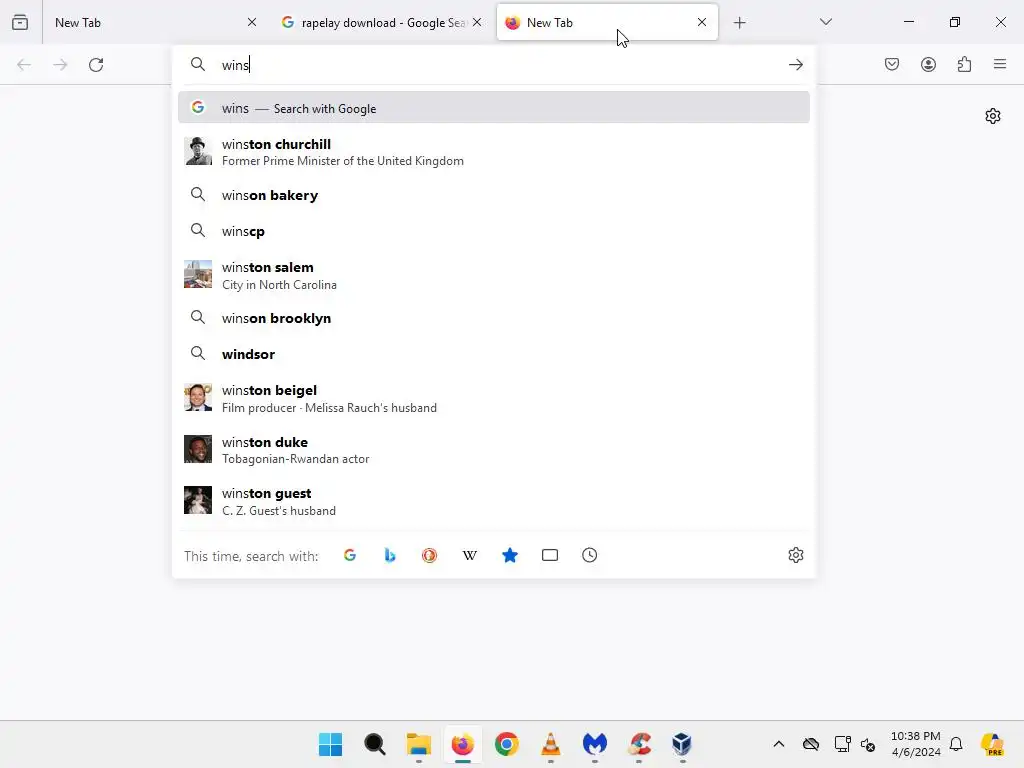Open Google Chrome from taskbar
The image size is (1024, 768).
(507, 744)
